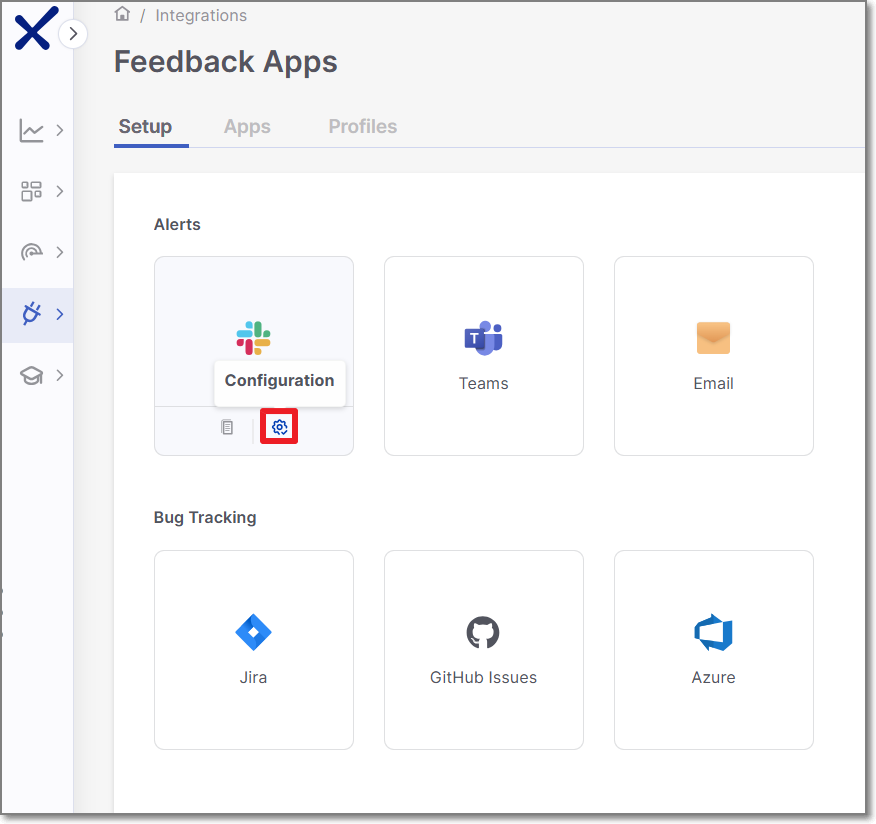The height and width of the screenshot is (824, 876).
Task: Expand the chevron beside the chart icon
Action: [60, 130]
